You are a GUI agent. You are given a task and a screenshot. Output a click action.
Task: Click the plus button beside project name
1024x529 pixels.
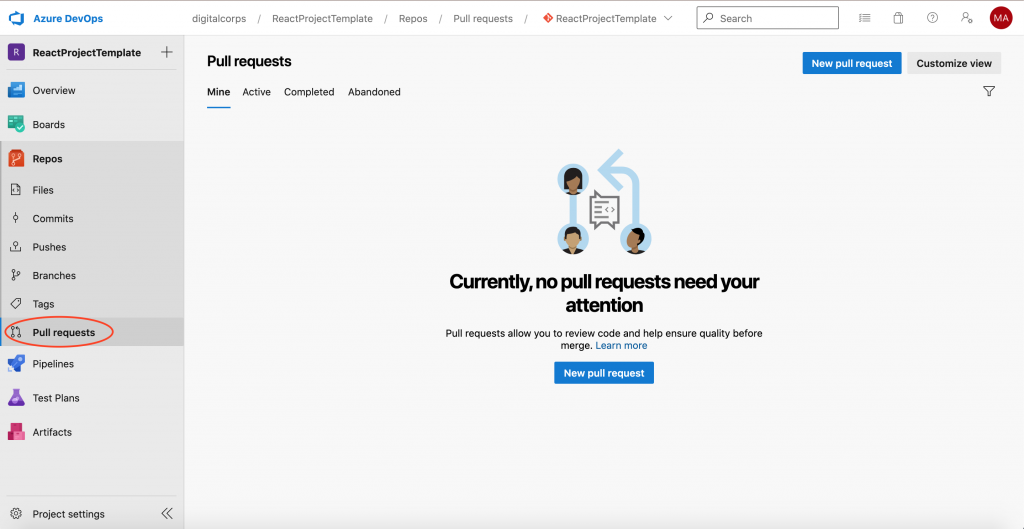point(167,52)
